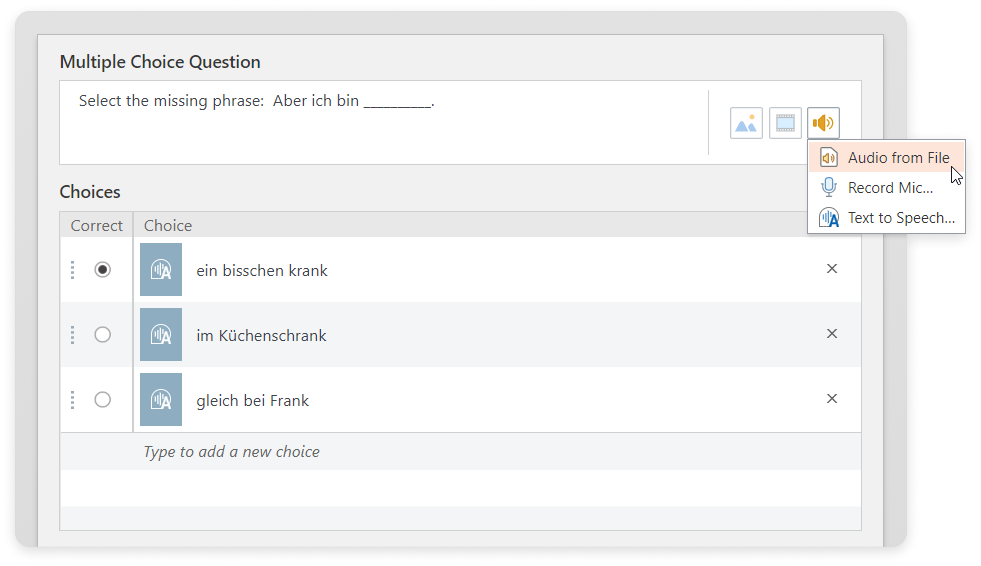The width and height of the screenshot is (981, 566).
Task: Click the drag handle of 'ein bisschen krank' row
Action: (x=73, y=270)
